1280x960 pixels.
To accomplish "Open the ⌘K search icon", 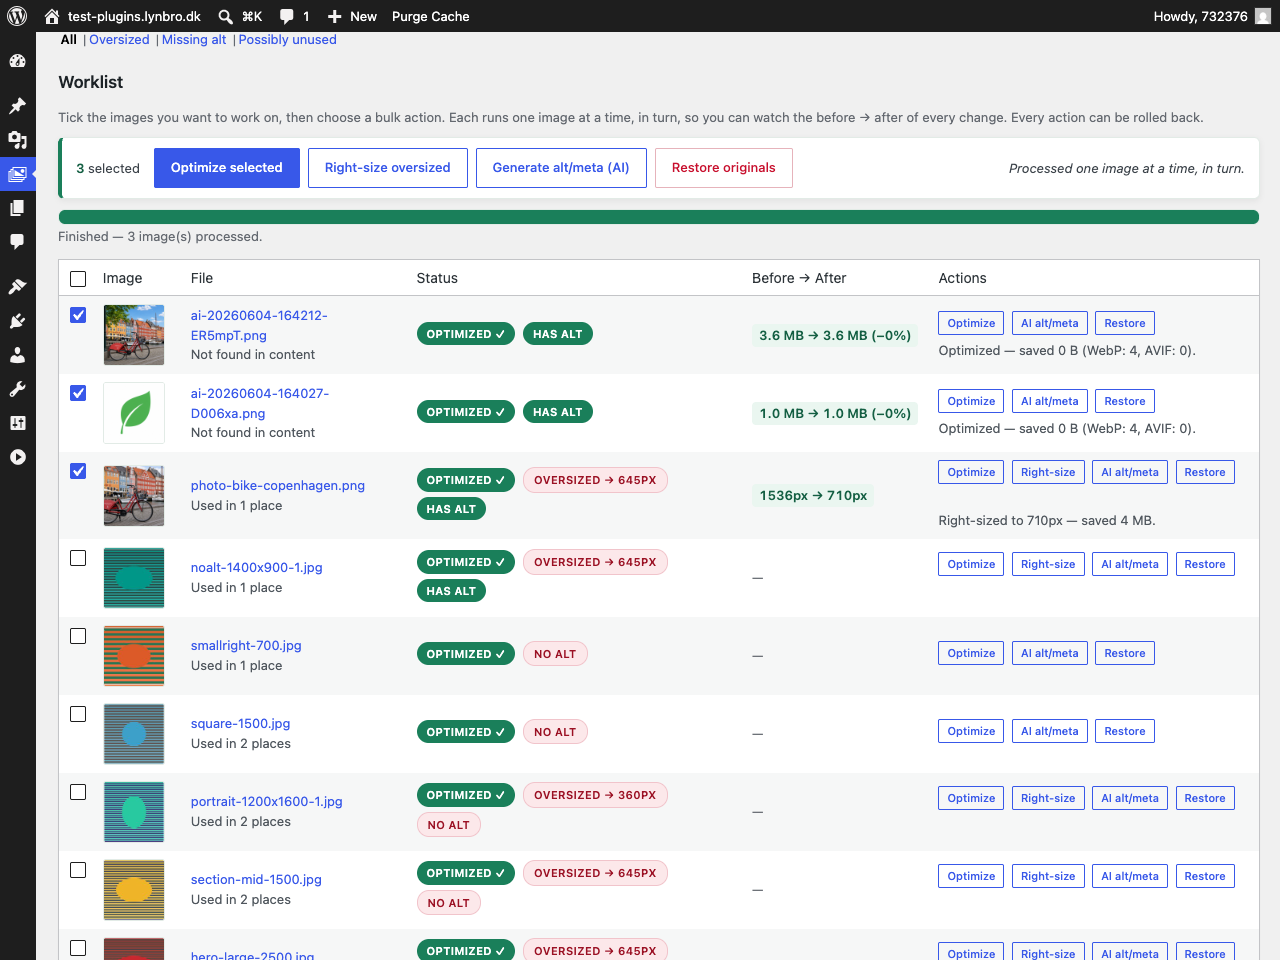I will (225, 16).
